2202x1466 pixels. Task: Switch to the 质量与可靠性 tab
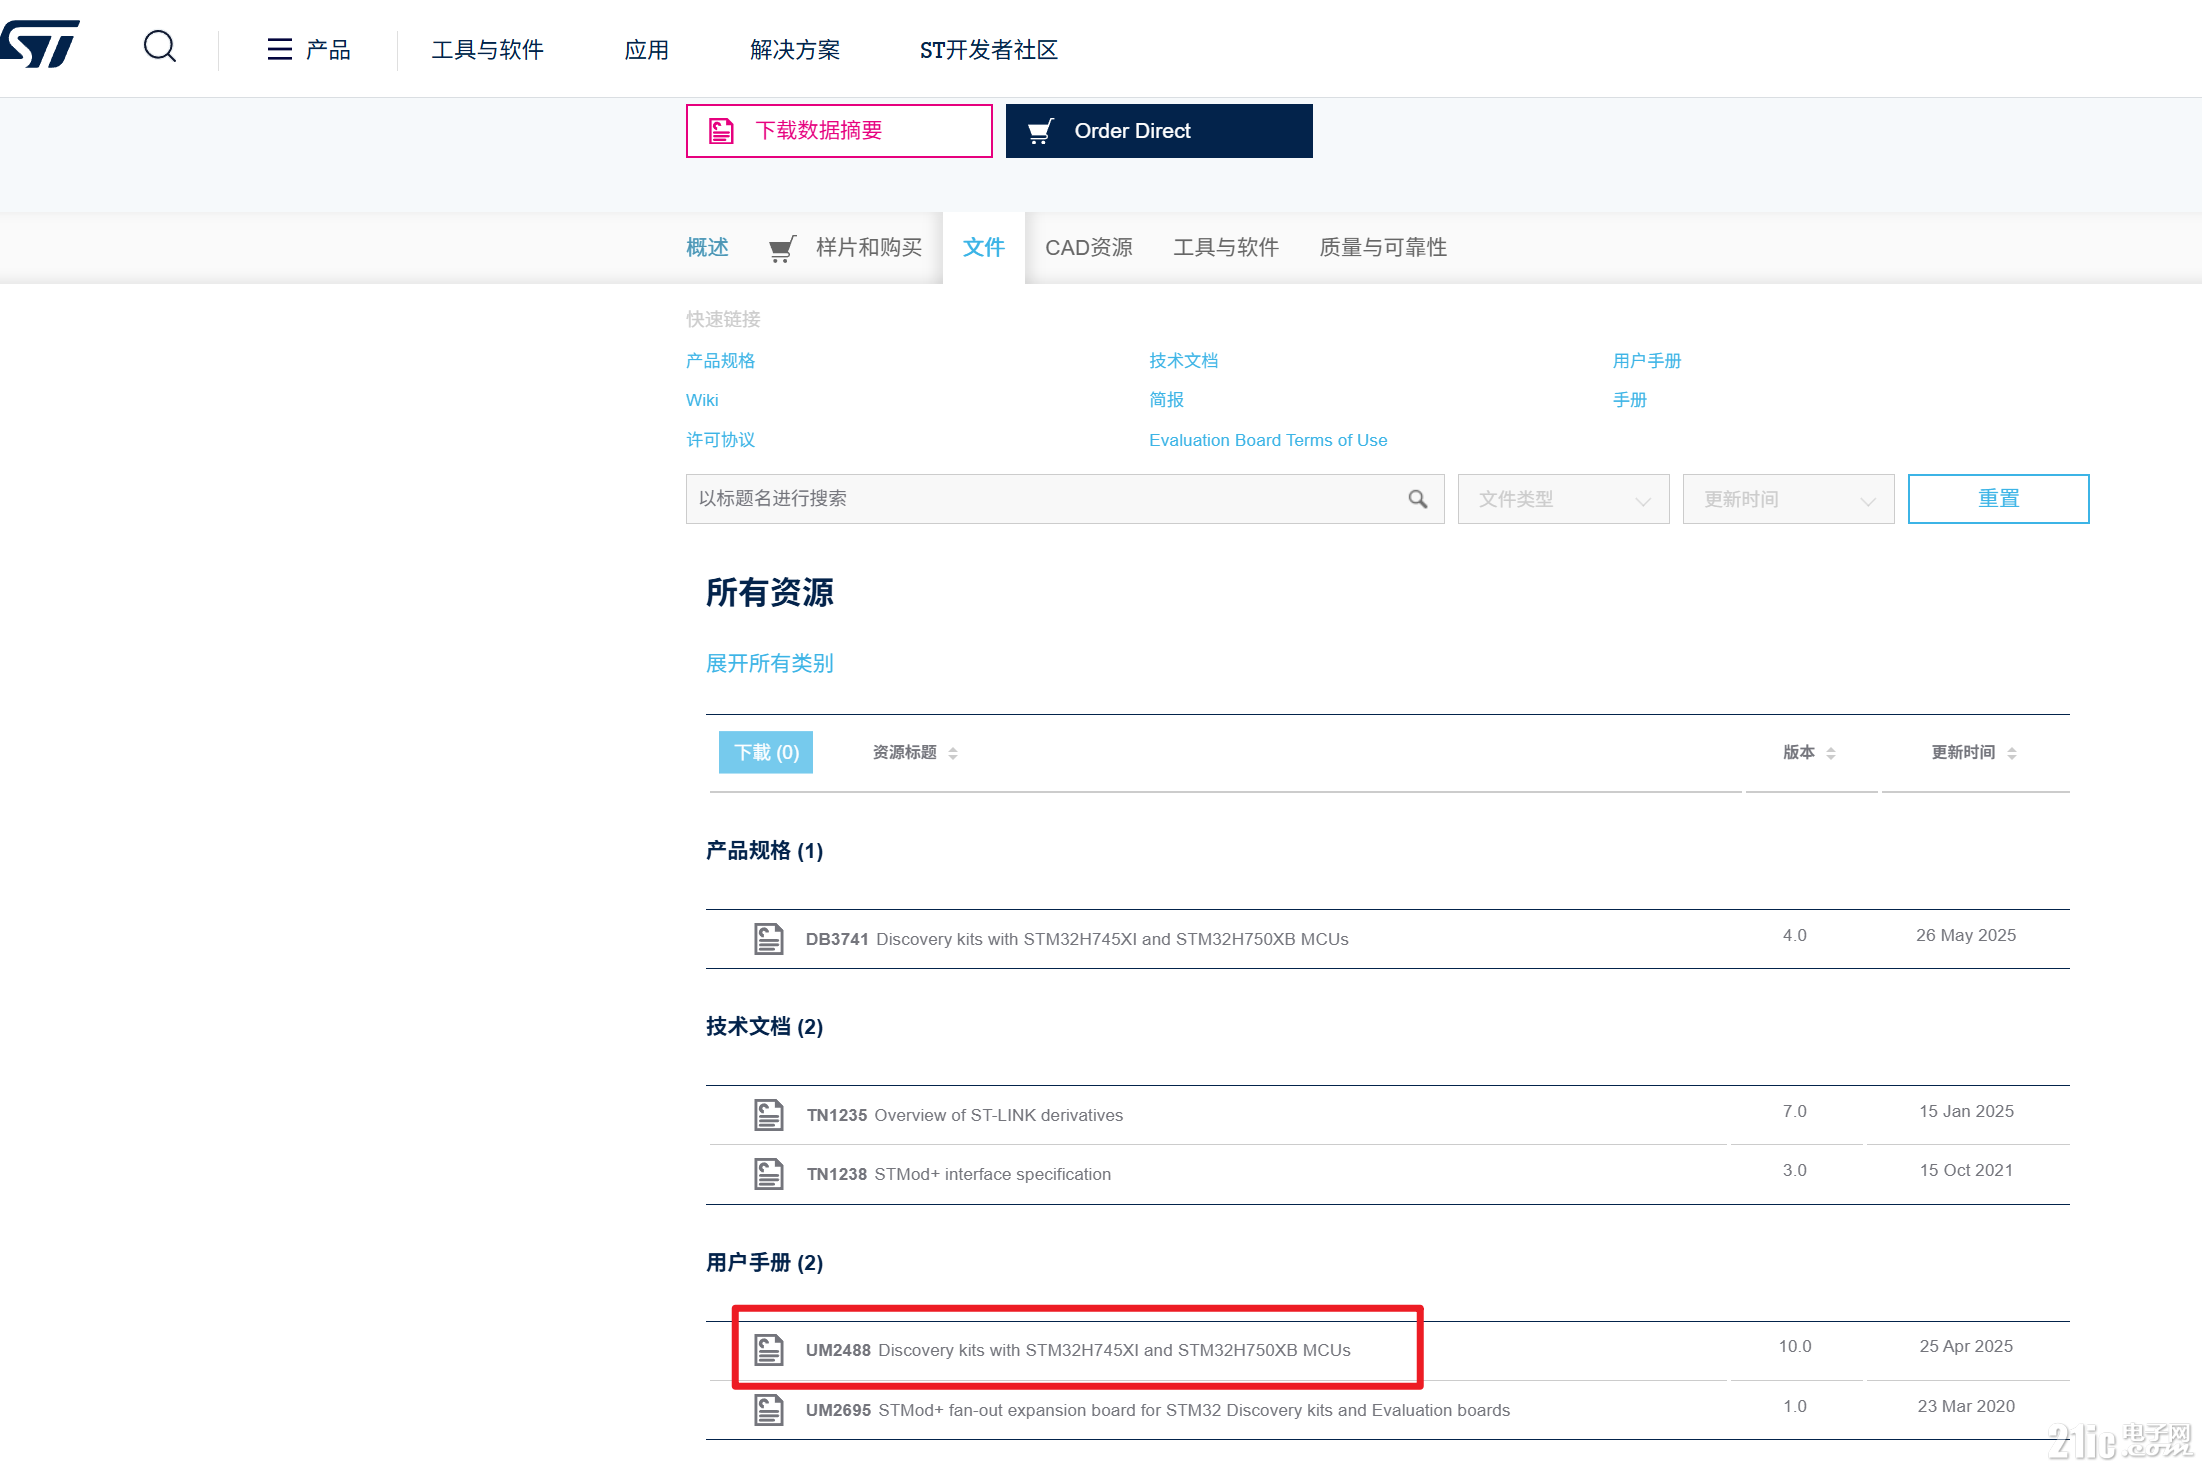click(1383, 248)
